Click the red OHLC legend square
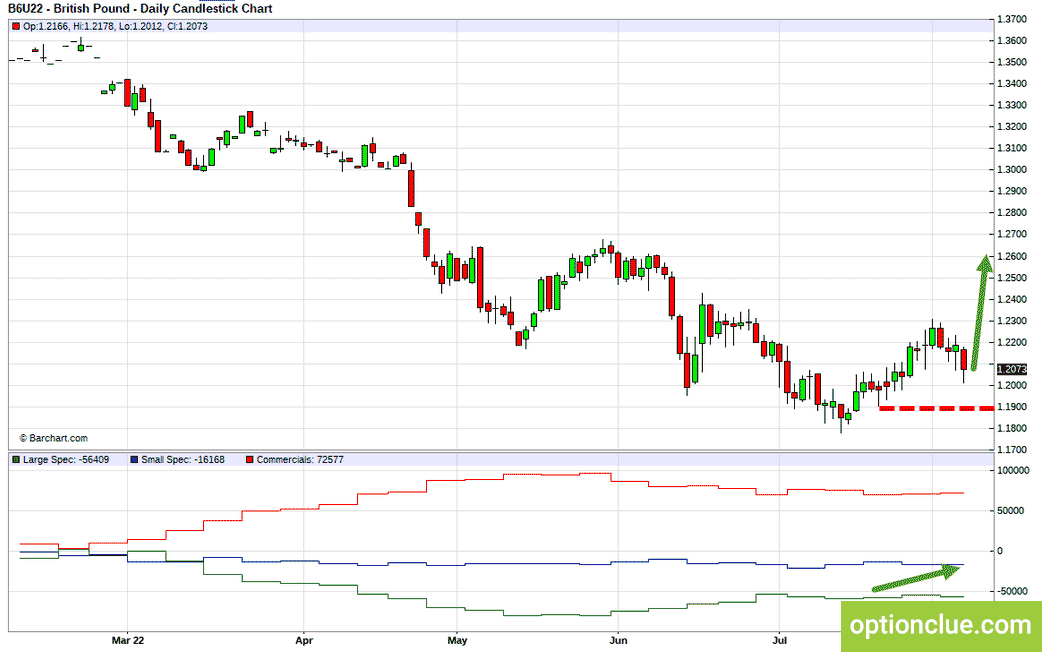 pos(16,27)
